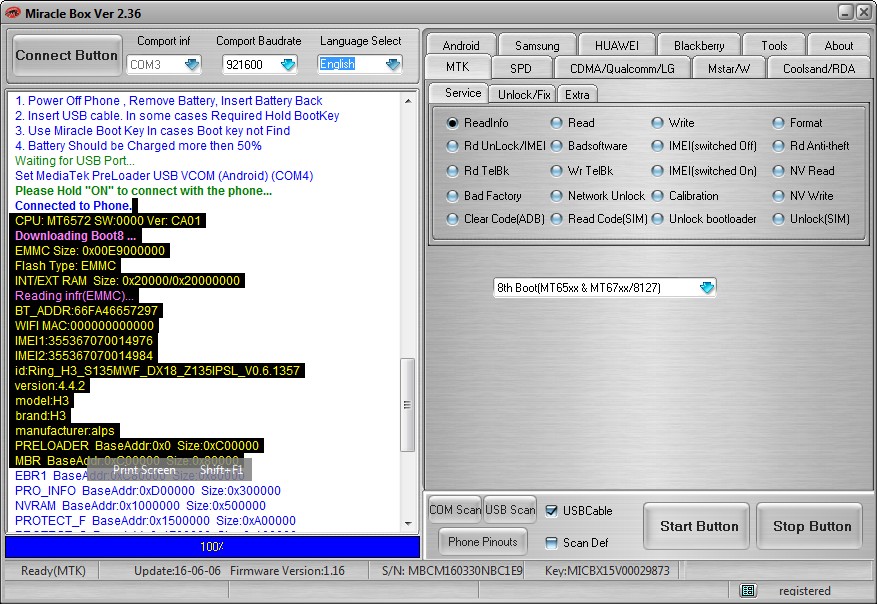Open the Extra sub-tab
Image resolution: width=877 pixels, height=604 pixels.
[577, 95]
